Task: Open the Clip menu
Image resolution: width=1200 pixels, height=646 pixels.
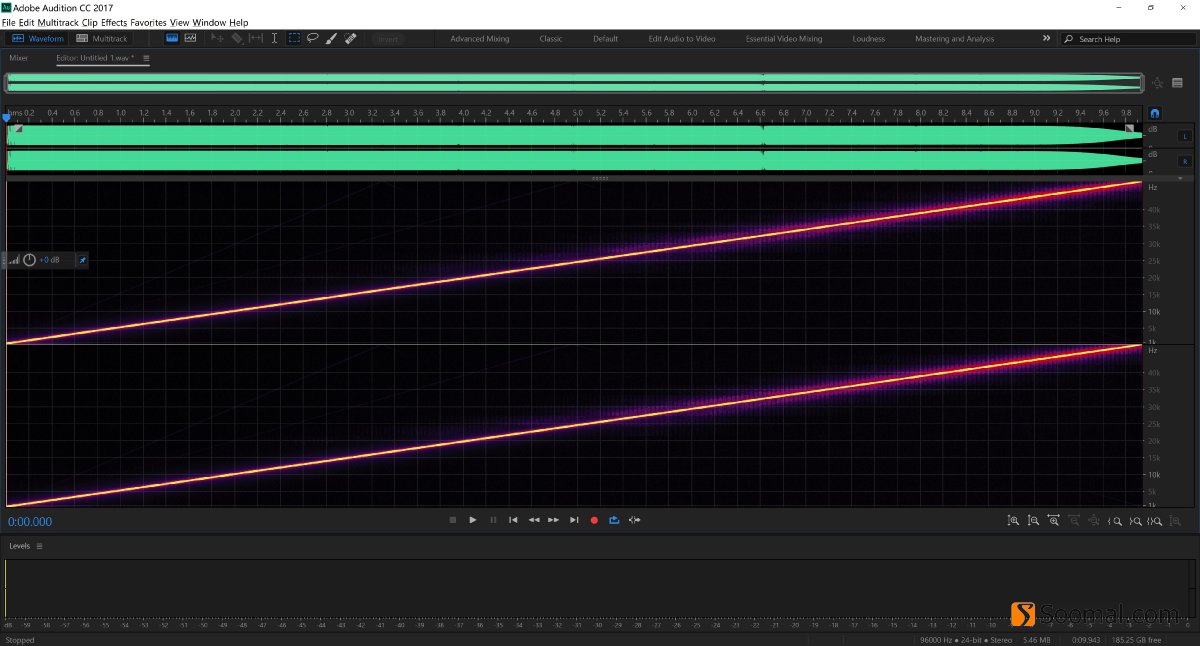Action: point(90,22)
